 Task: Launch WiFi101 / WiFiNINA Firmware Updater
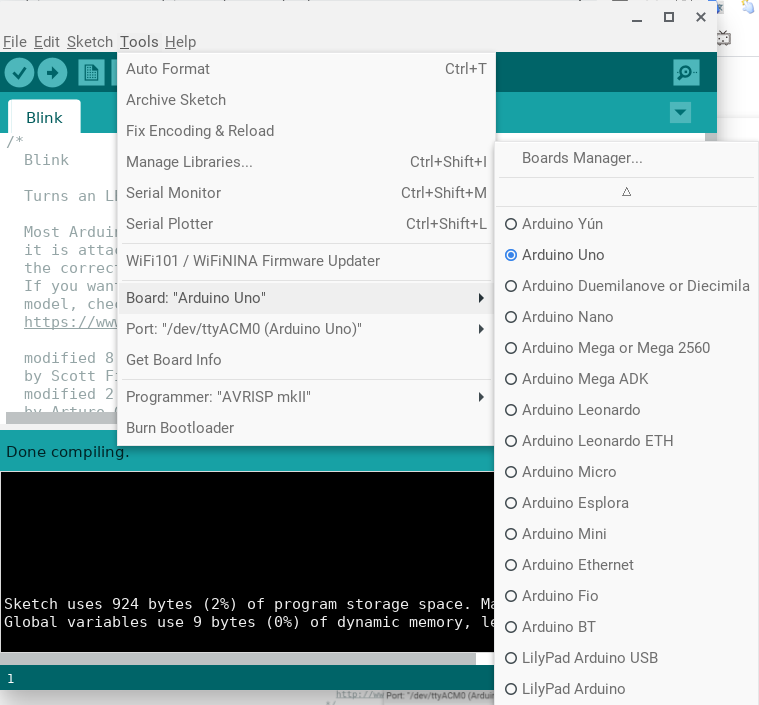pyautogui.click(x=306, y=261)
